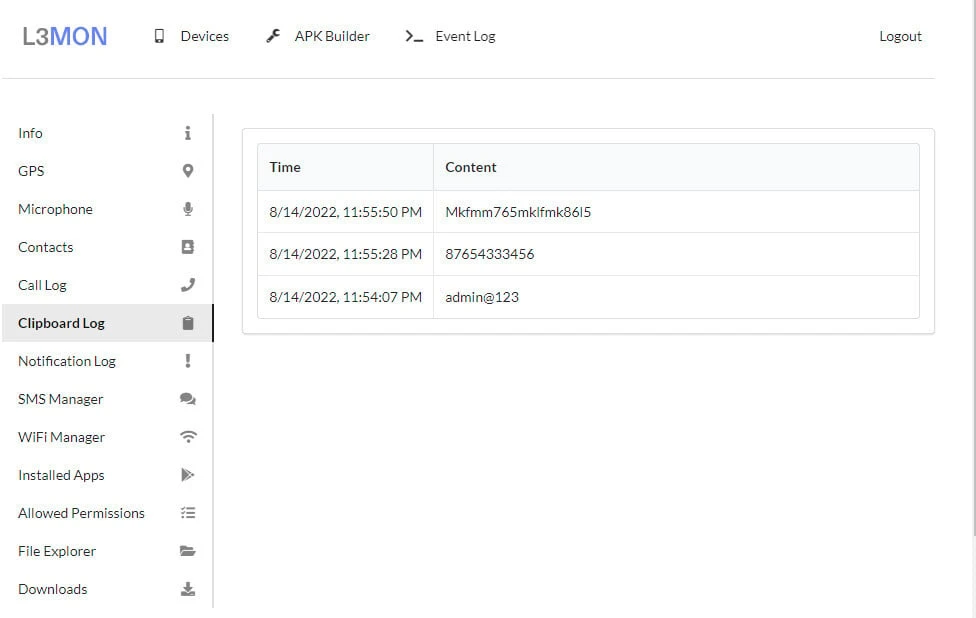Click the Allowed Permissions checklist icon
Viewport: 976px width, 618px height.
tap(187, 513)
